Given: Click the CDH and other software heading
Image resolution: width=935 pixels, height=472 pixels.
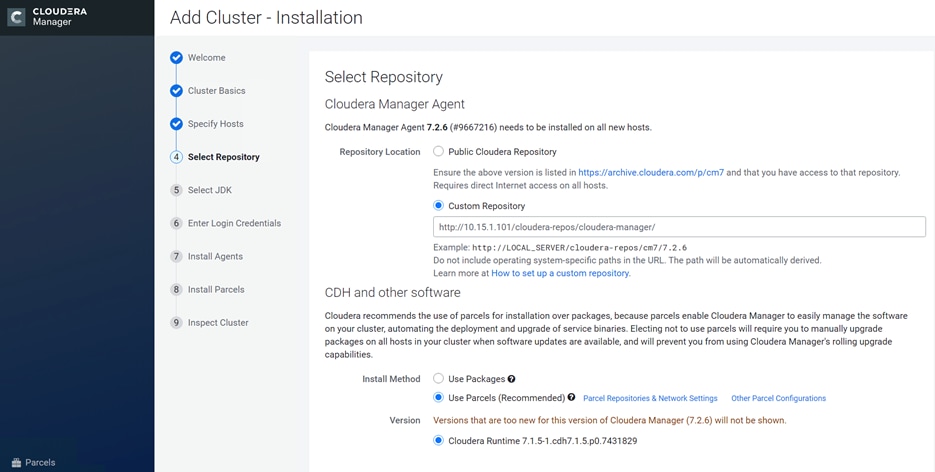Looking at the screenshot, I should point(392,293).
